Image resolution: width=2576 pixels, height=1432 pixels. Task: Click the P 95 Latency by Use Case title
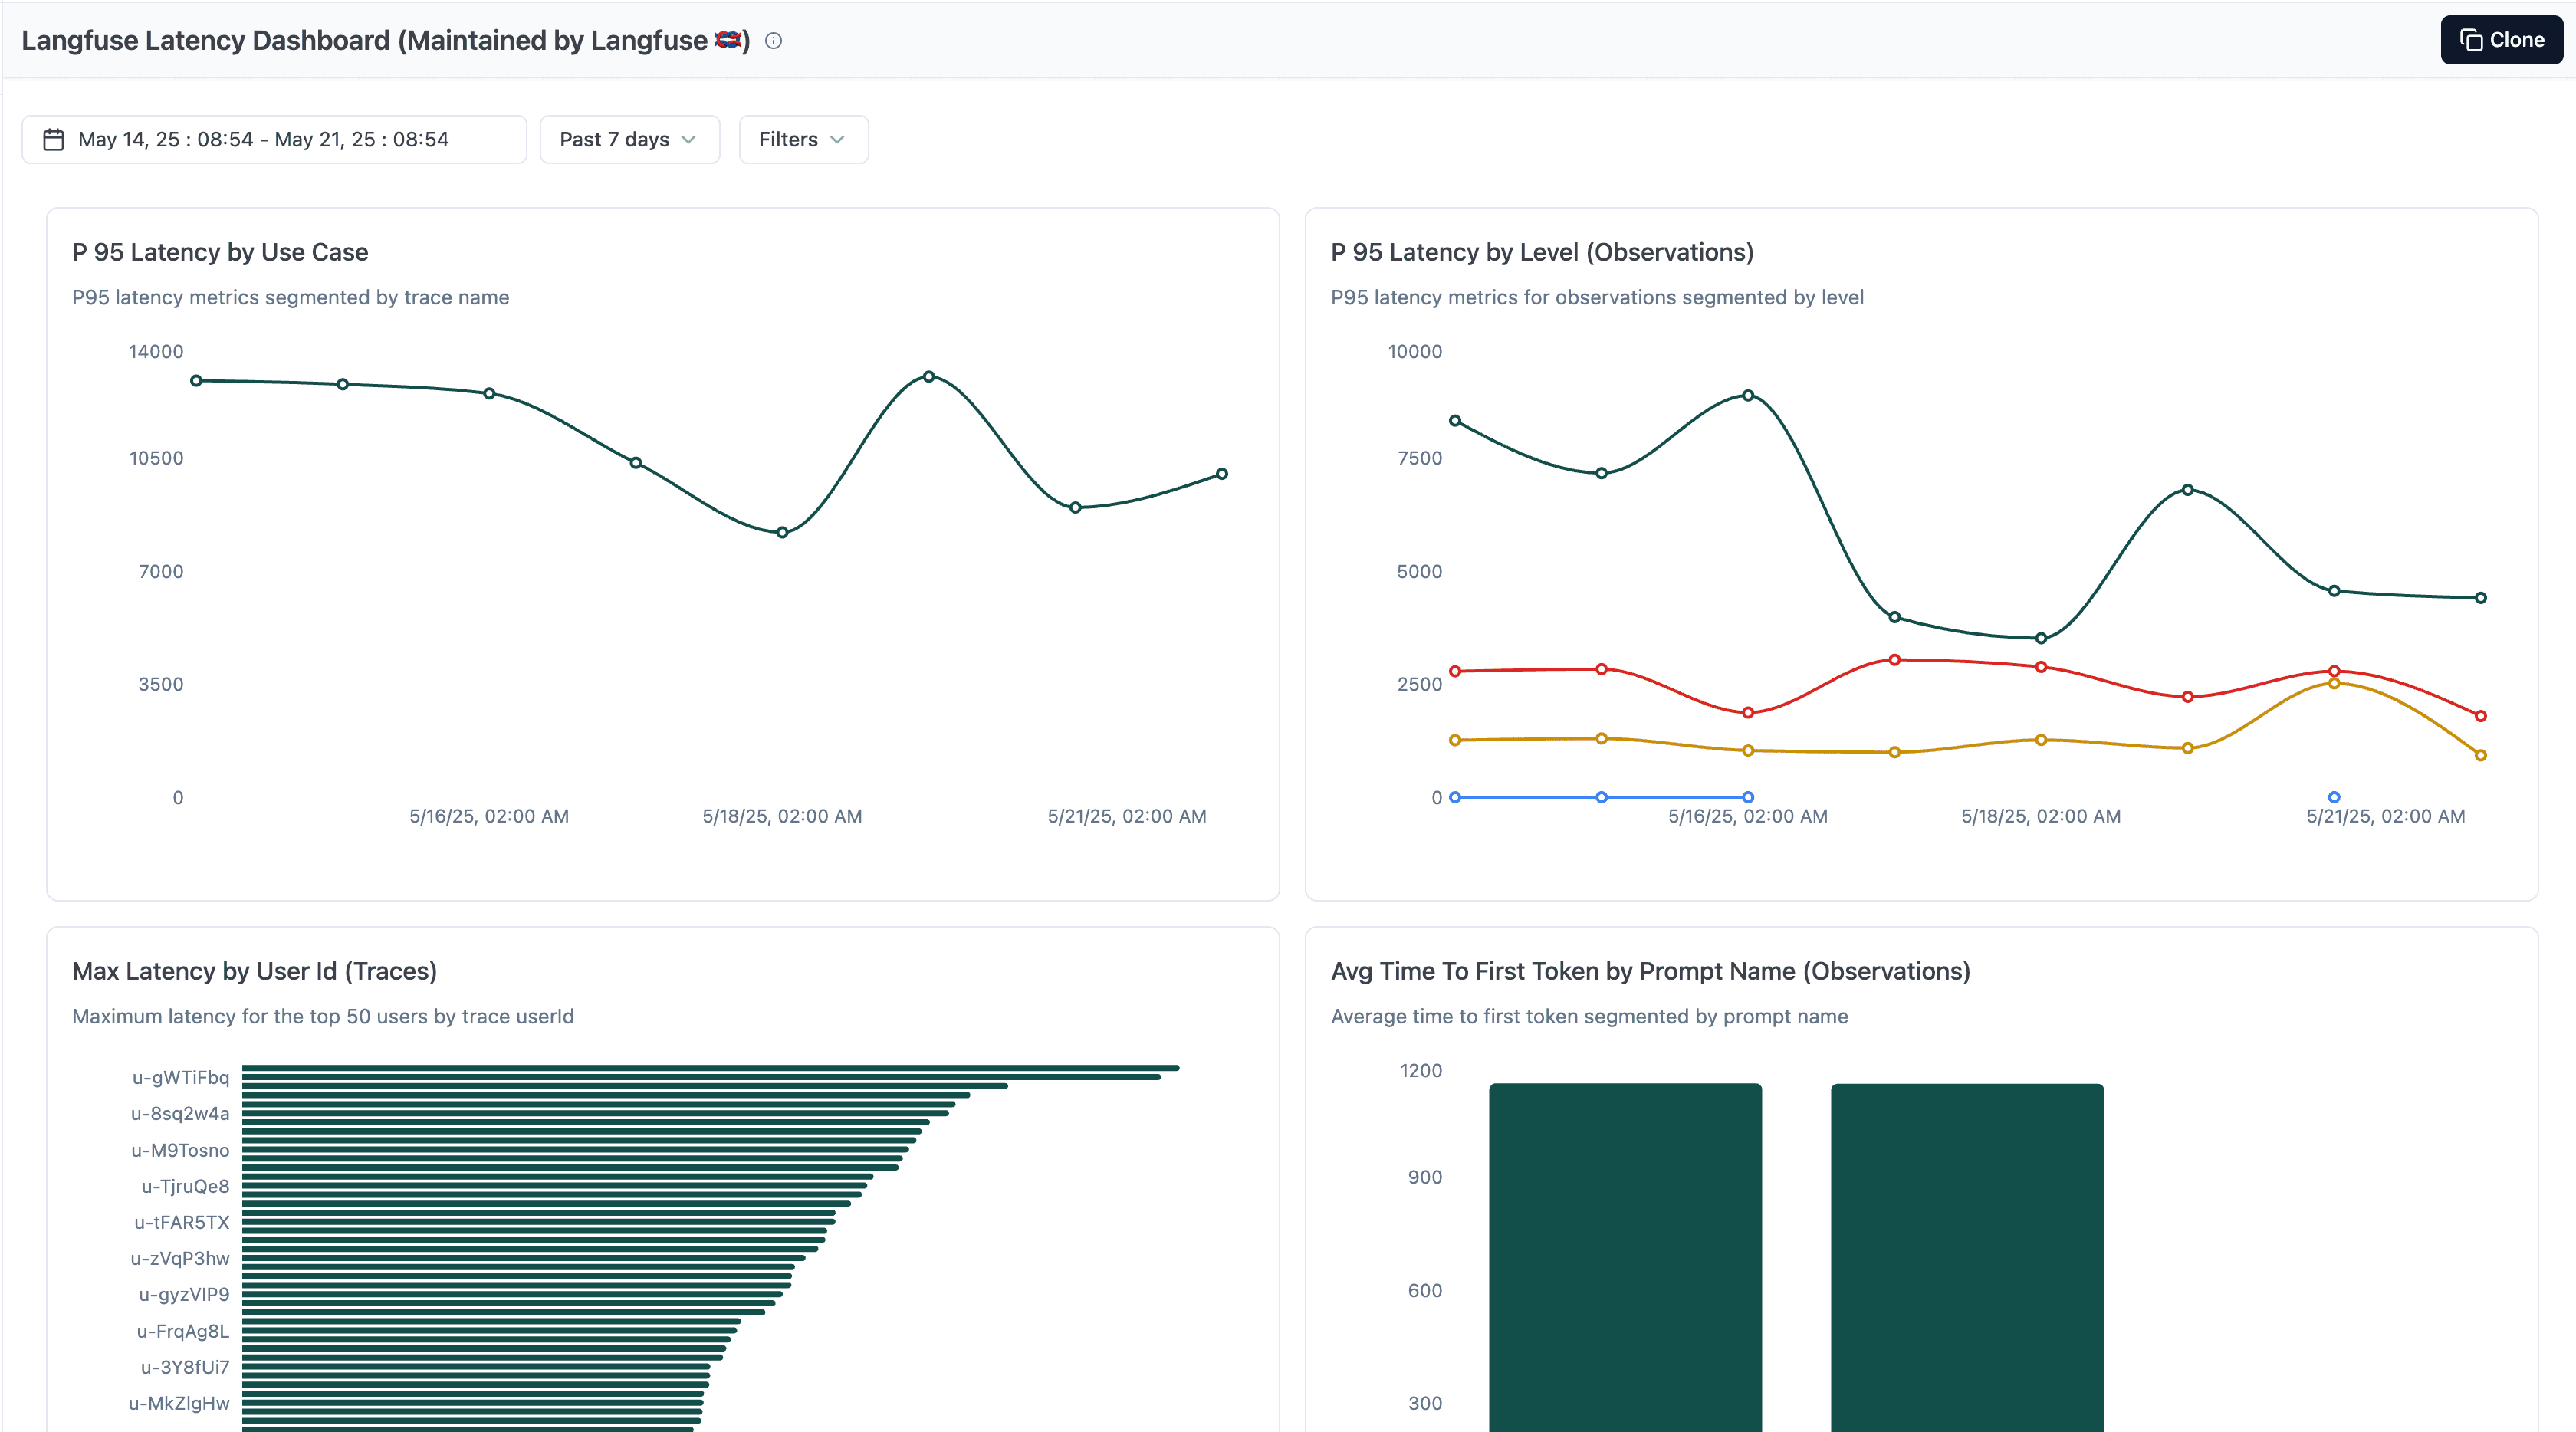[x=220, y=252]
